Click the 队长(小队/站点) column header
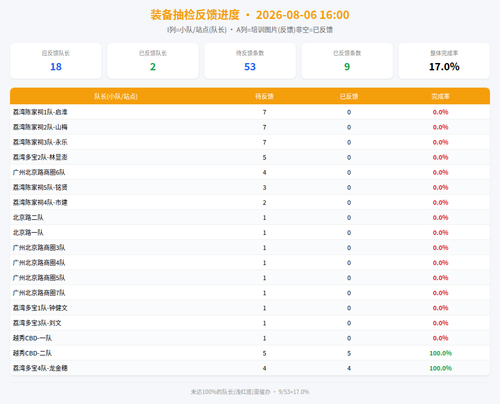Viewport: 500px width, 404px height. click(x=116, y=97)
